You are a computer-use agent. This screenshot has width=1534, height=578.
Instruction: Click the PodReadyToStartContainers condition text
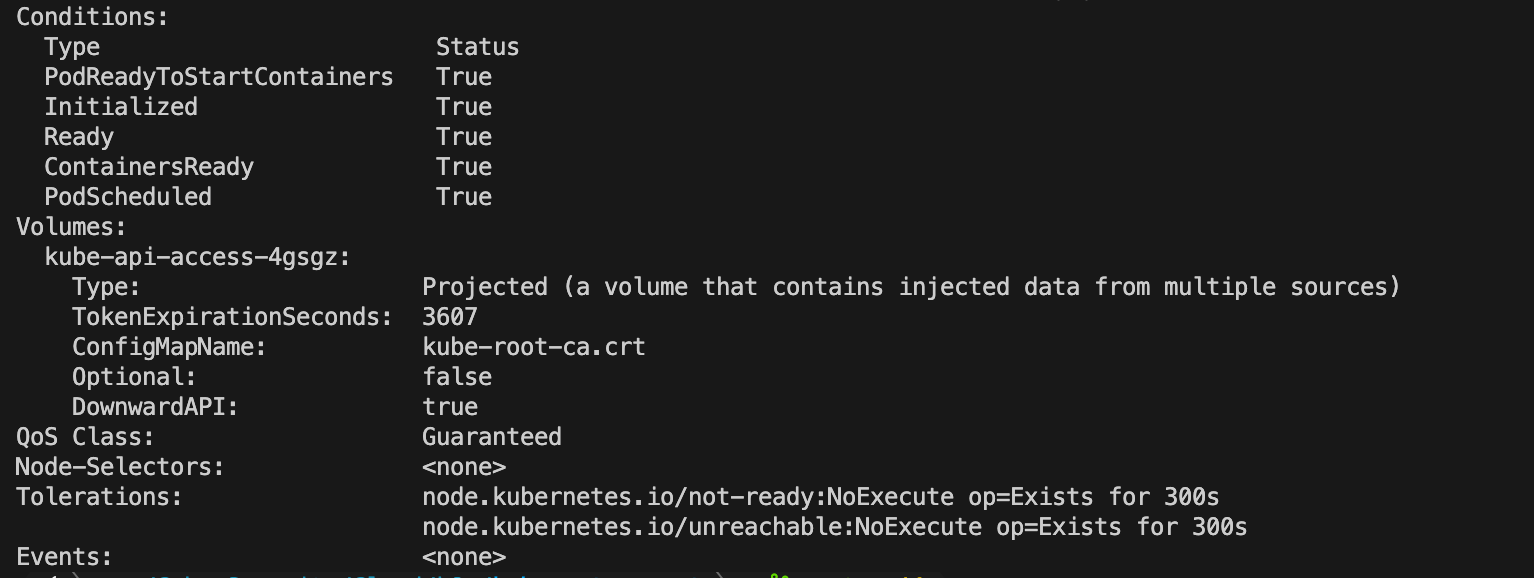point(218,77)
